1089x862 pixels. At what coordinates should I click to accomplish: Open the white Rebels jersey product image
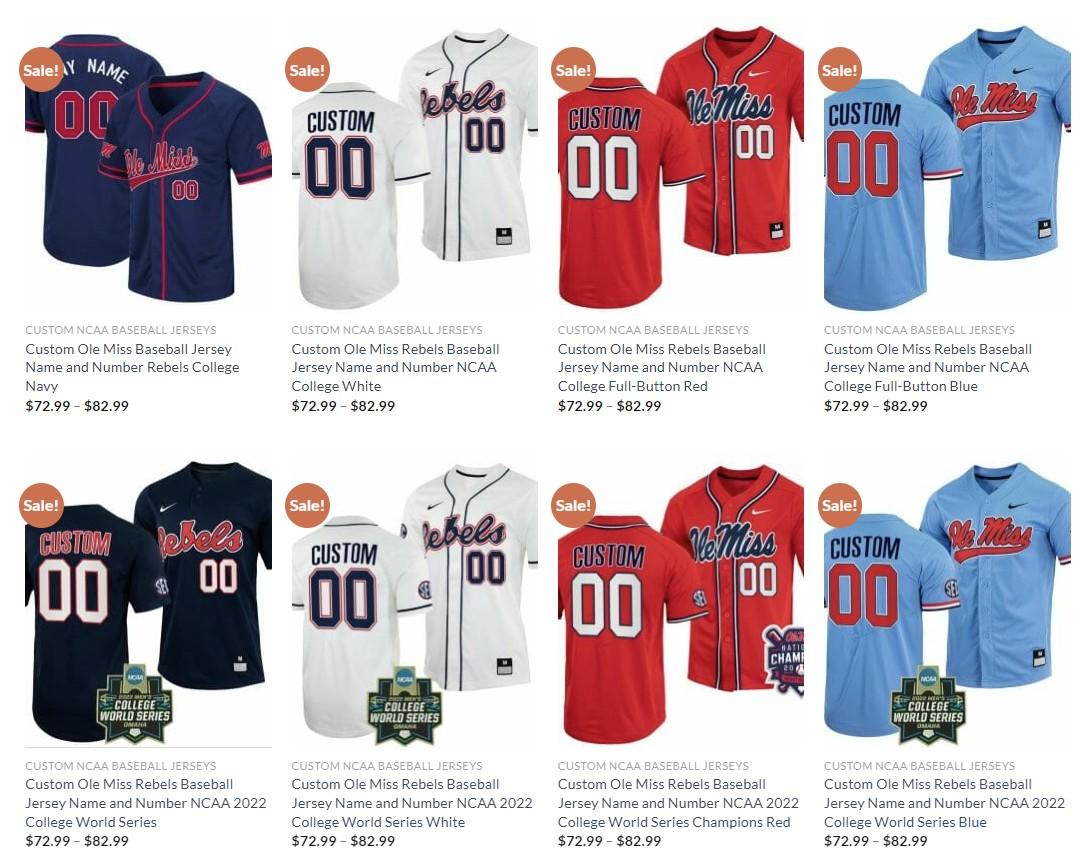tap(415, 167)
